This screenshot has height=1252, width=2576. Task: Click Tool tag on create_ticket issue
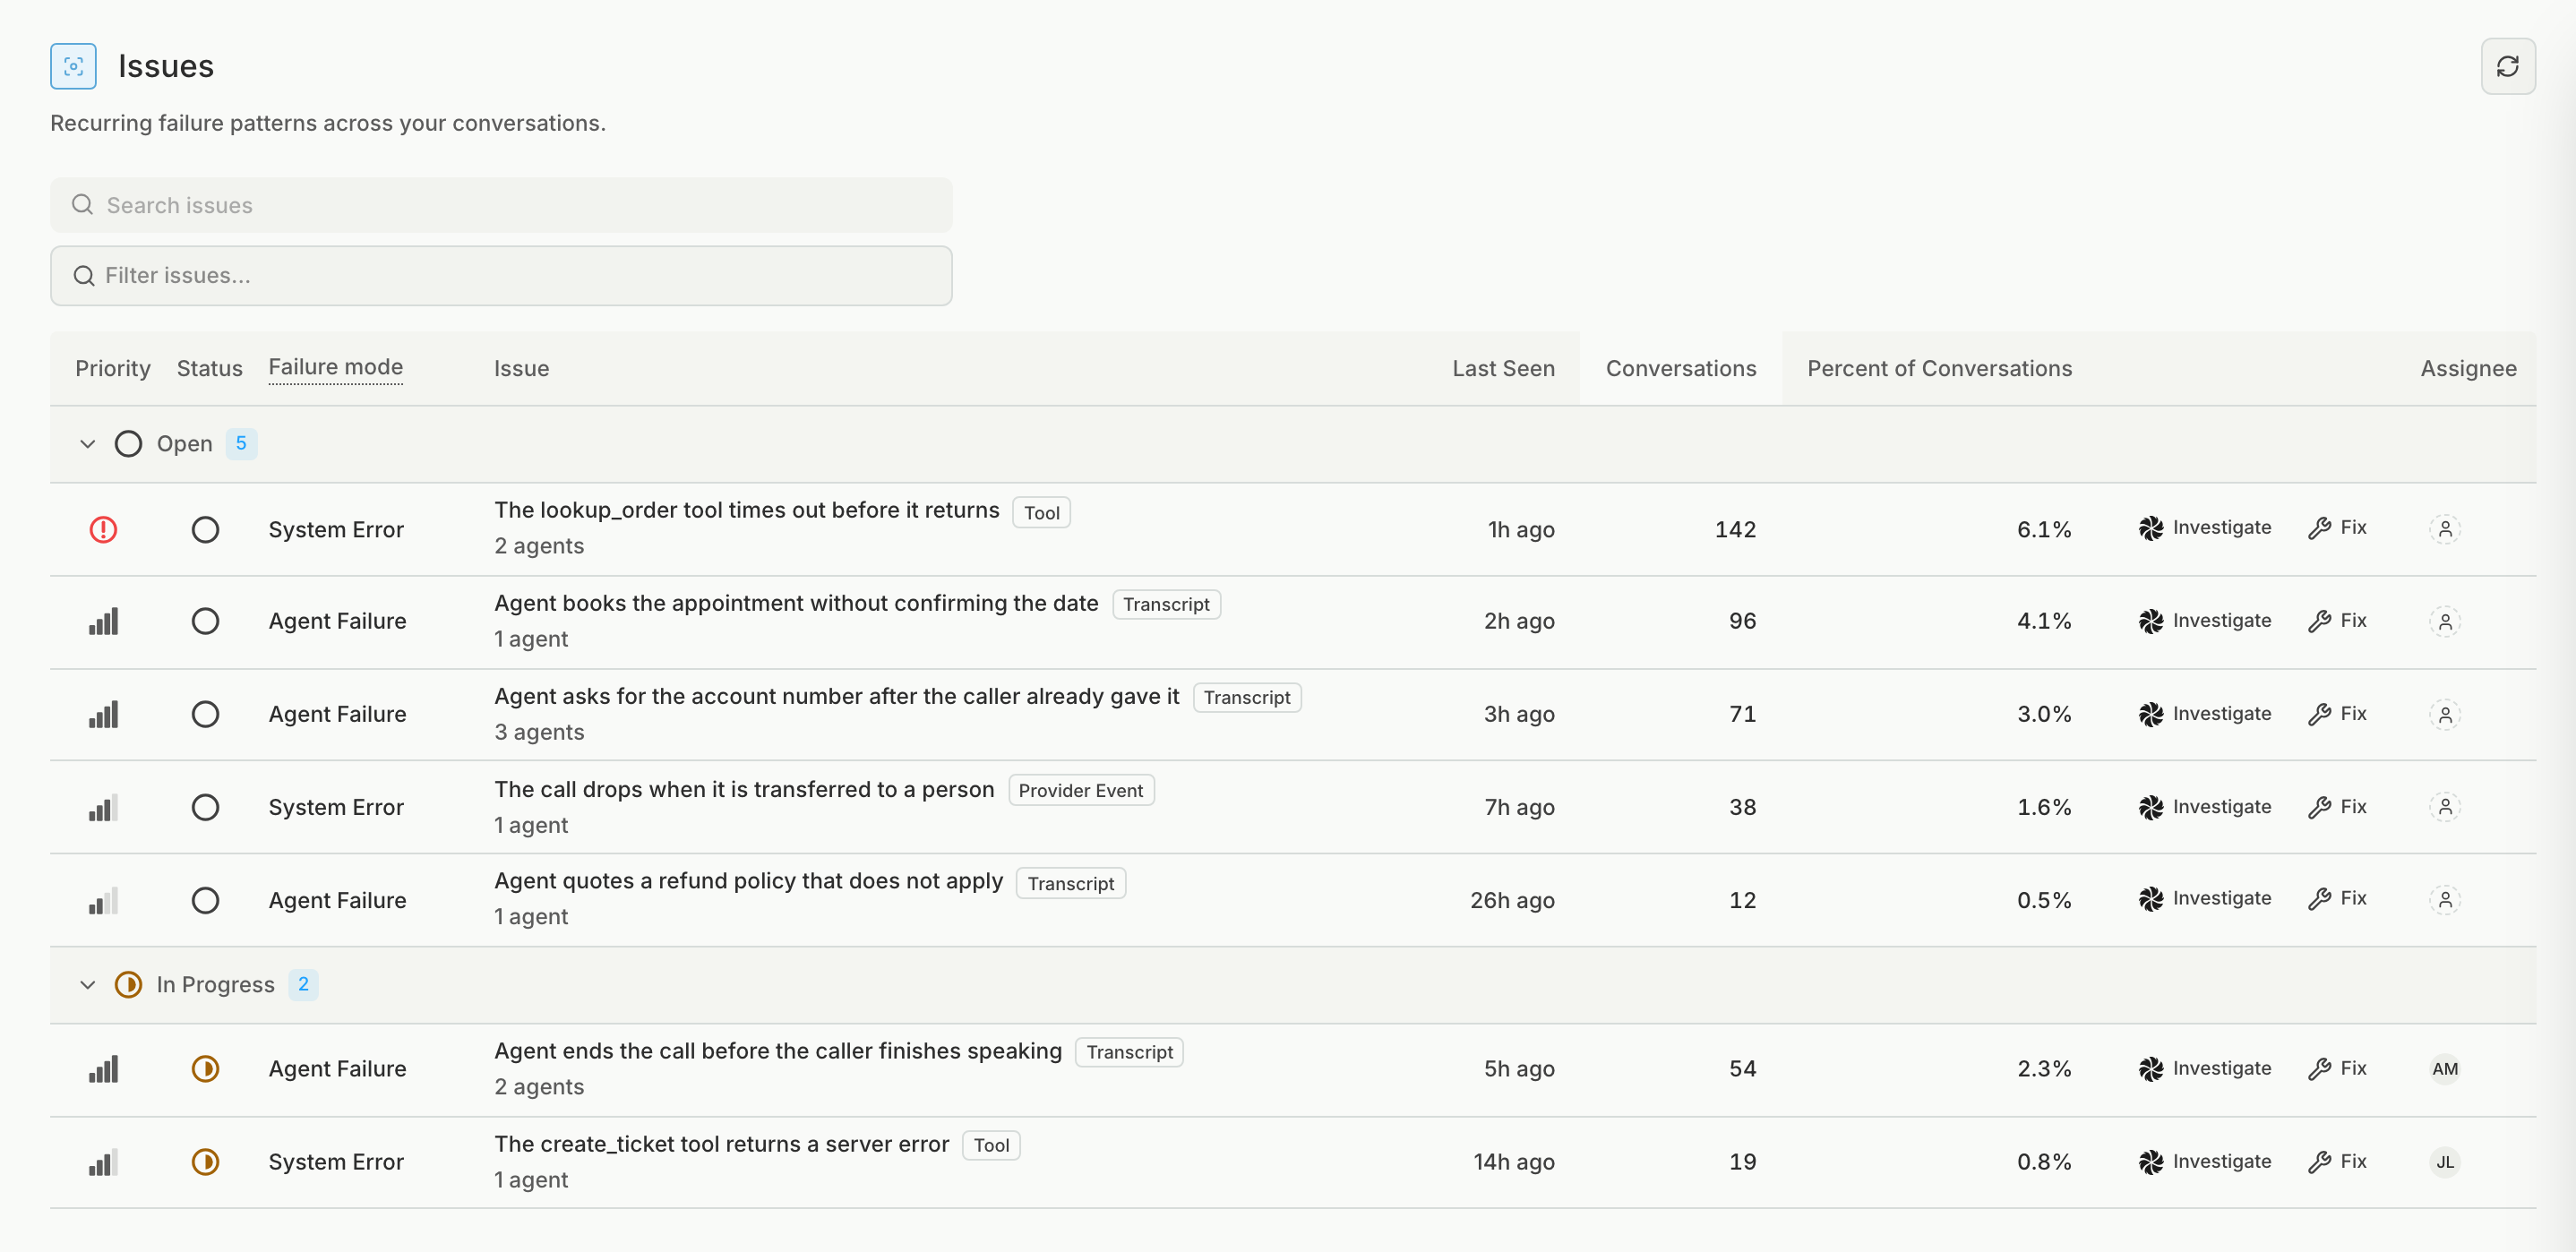pos(991,1146)
